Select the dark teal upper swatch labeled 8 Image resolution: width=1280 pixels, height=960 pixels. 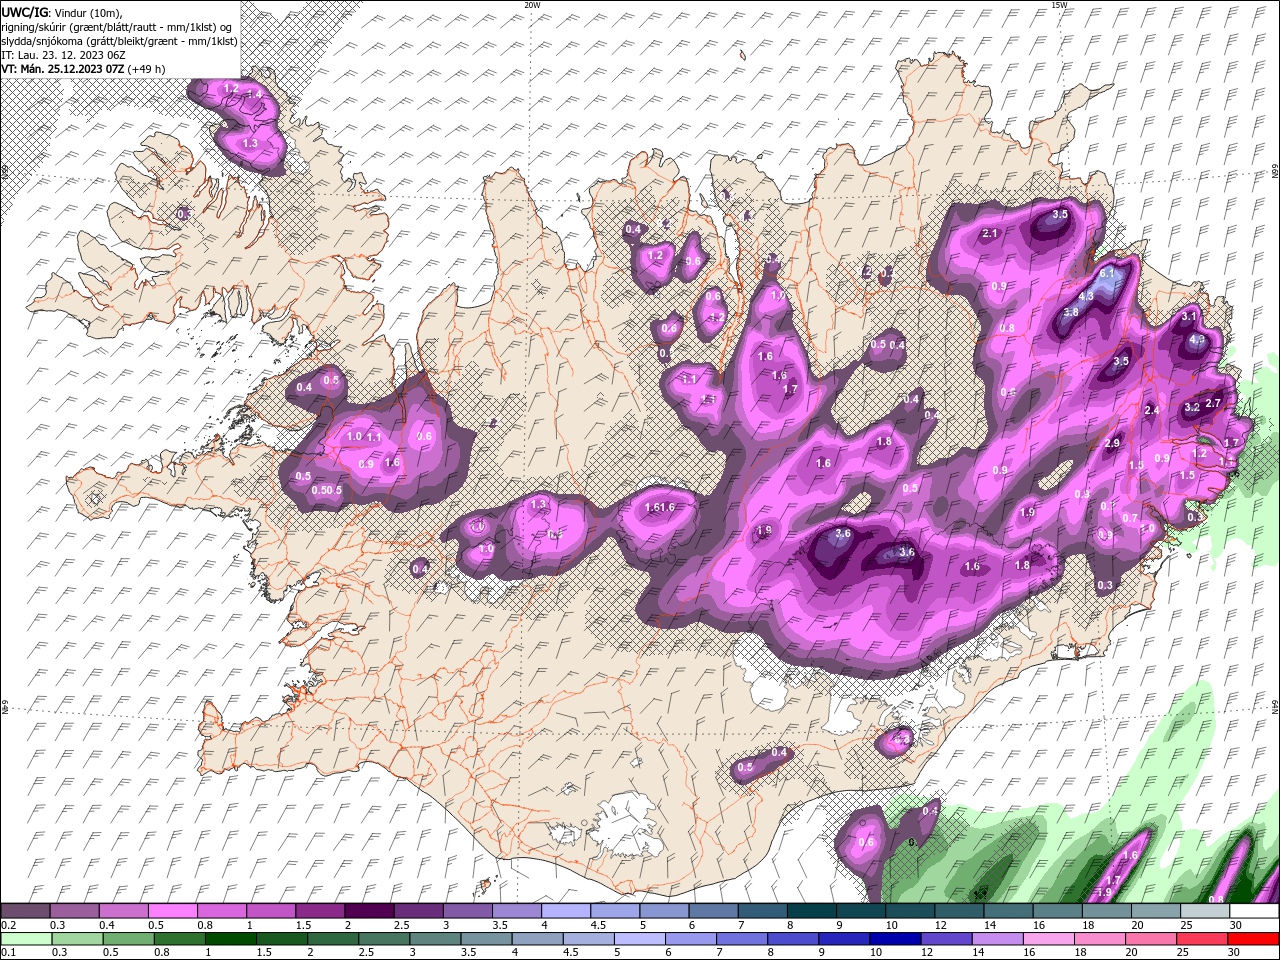[x=810, y=911]
